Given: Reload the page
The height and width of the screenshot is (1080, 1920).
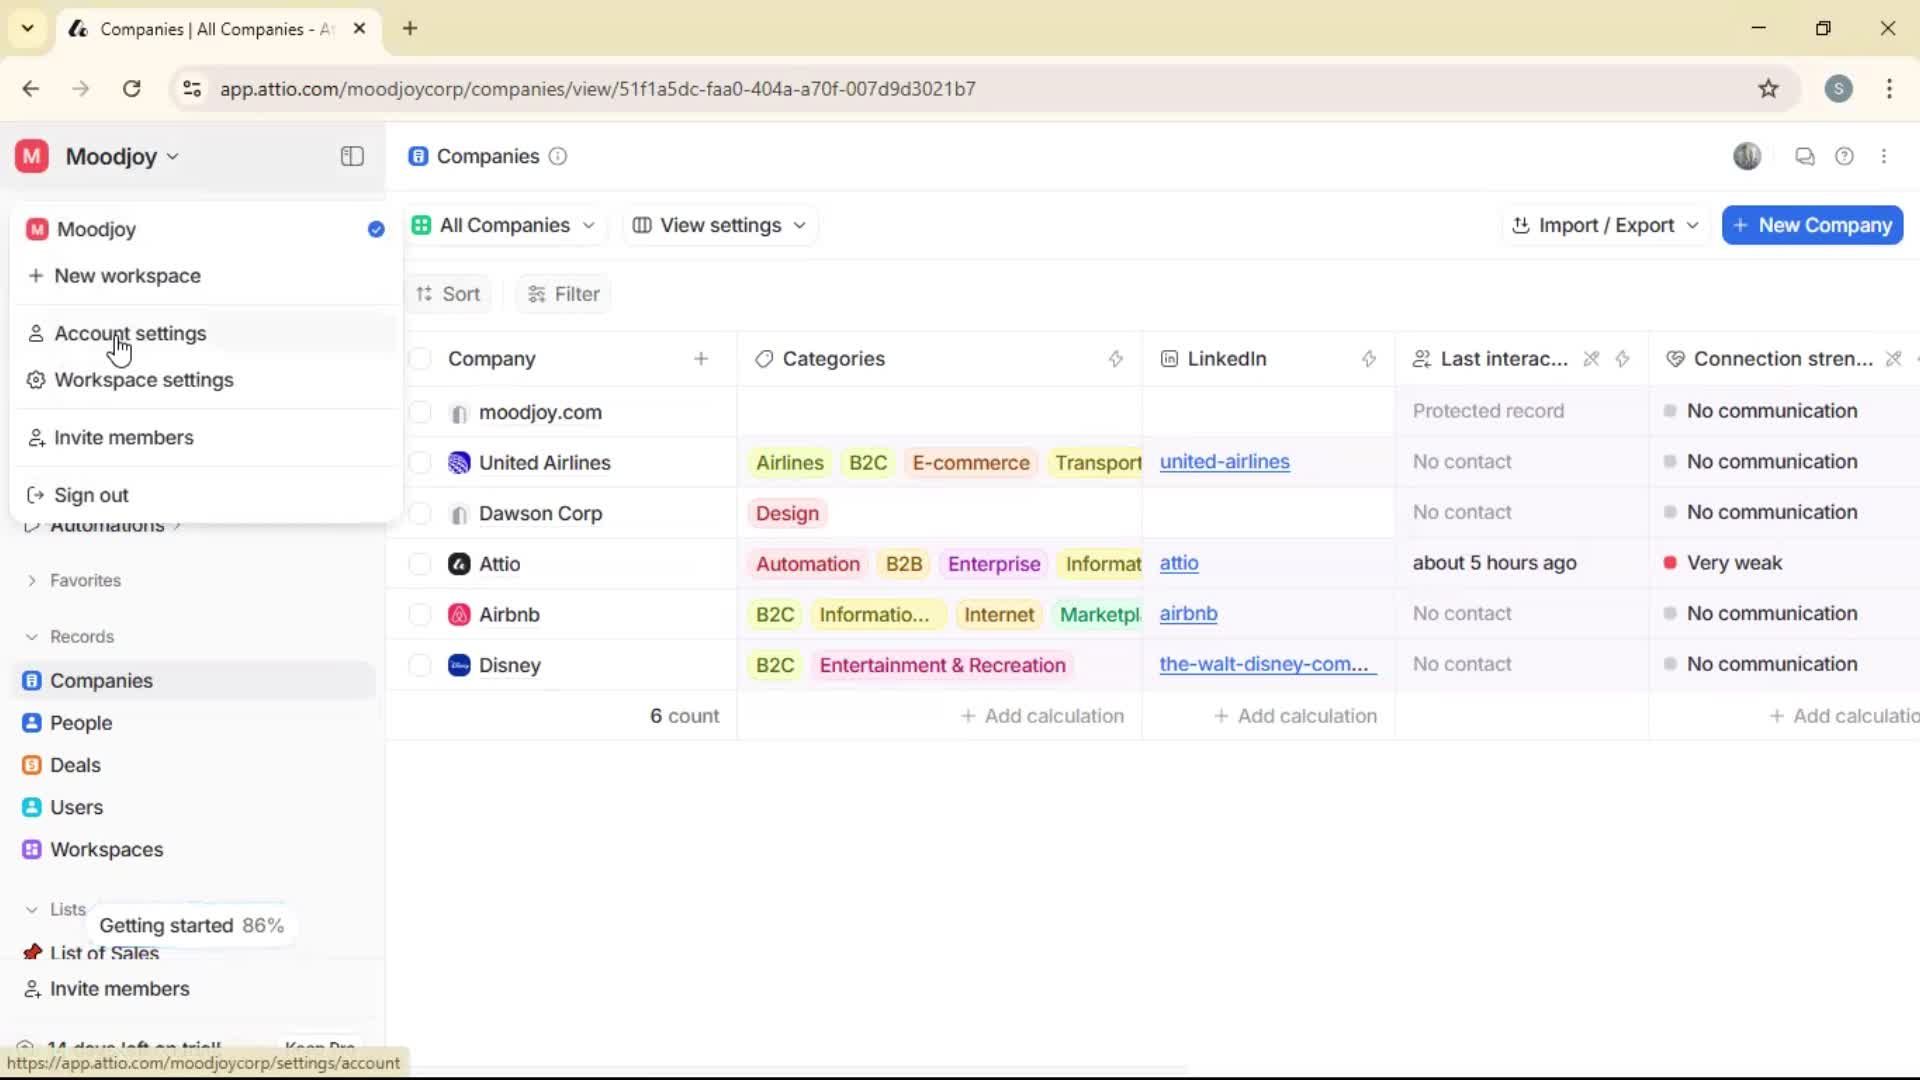Looking at the screenshot, I should pyautogui.click(x=131, y=89).
